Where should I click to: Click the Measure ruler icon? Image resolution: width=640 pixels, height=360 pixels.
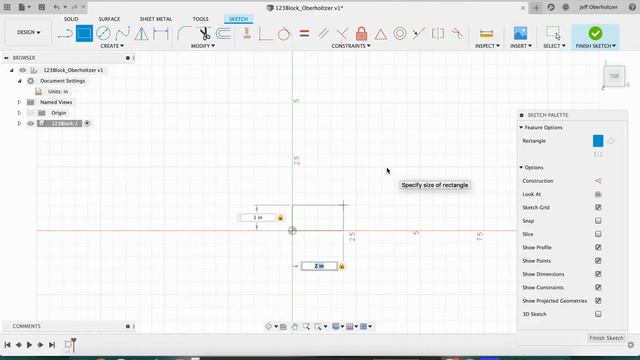coord(486,33)
